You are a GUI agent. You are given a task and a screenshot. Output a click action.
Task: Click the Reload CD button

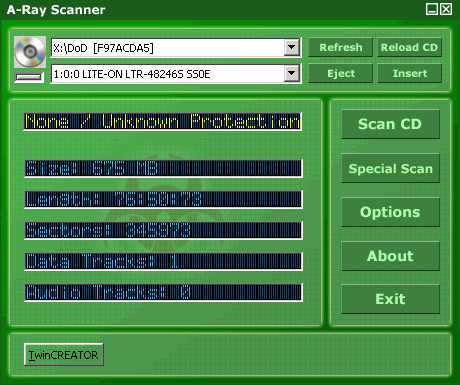click(409, 47)
